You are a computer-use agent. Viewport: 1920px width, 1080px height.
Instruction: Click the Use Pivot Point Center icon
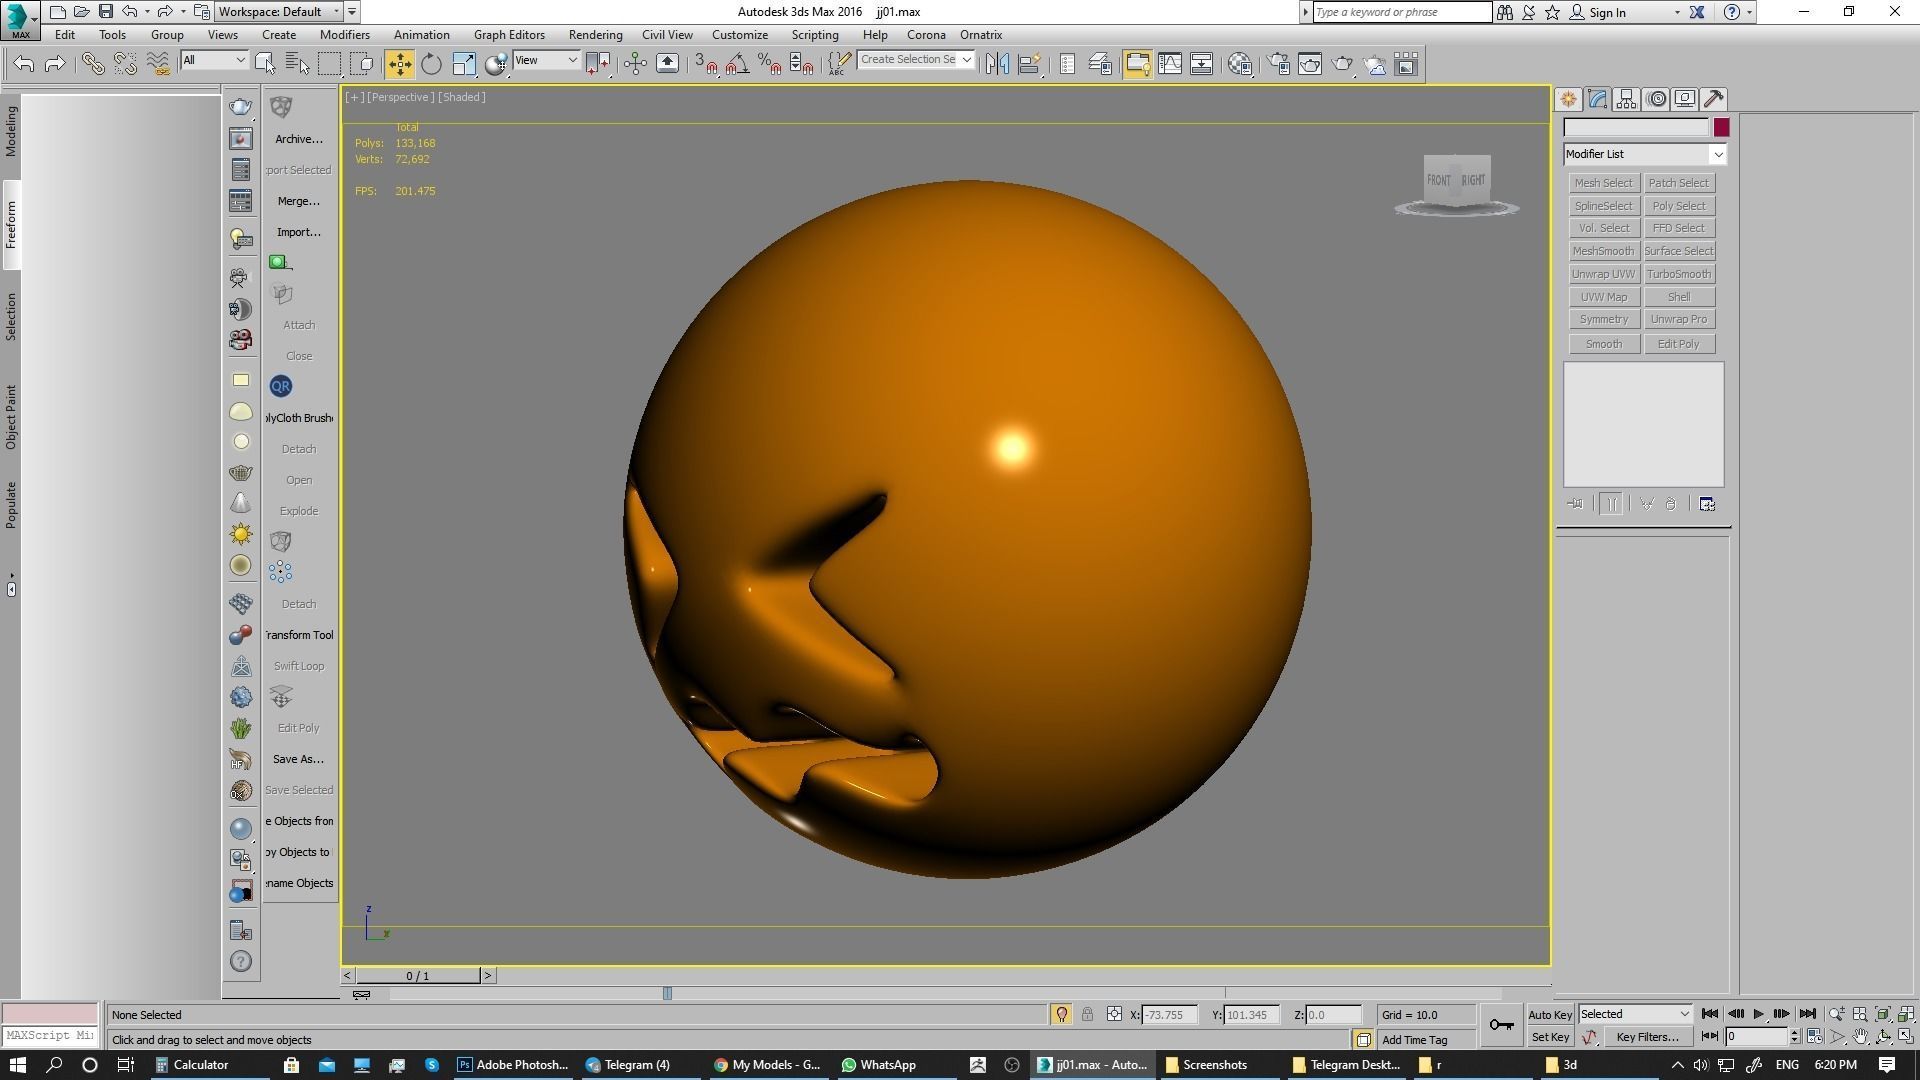[598, 64]
